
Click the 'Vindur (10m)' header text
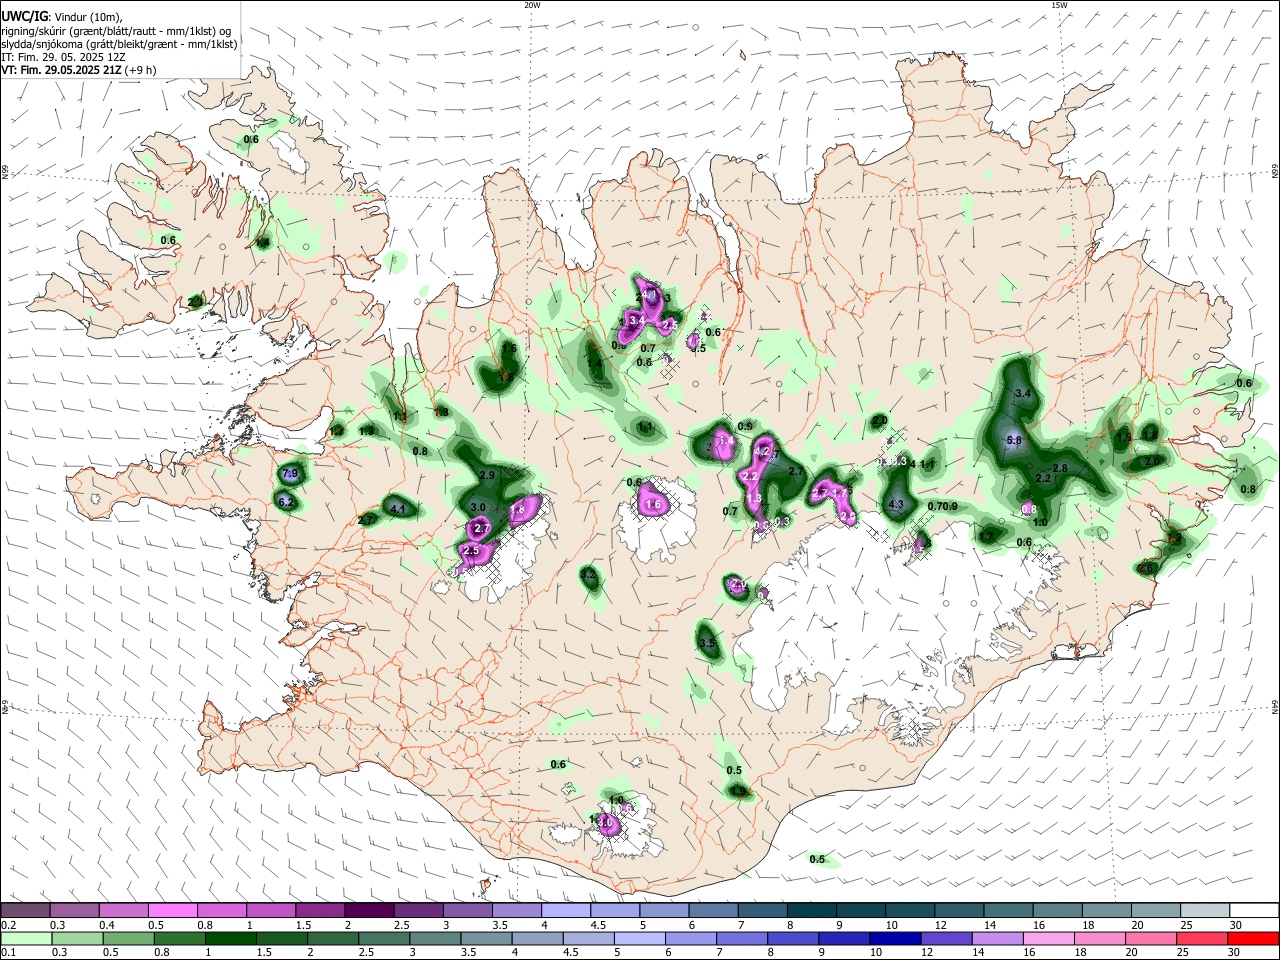[x=89, y=17]
